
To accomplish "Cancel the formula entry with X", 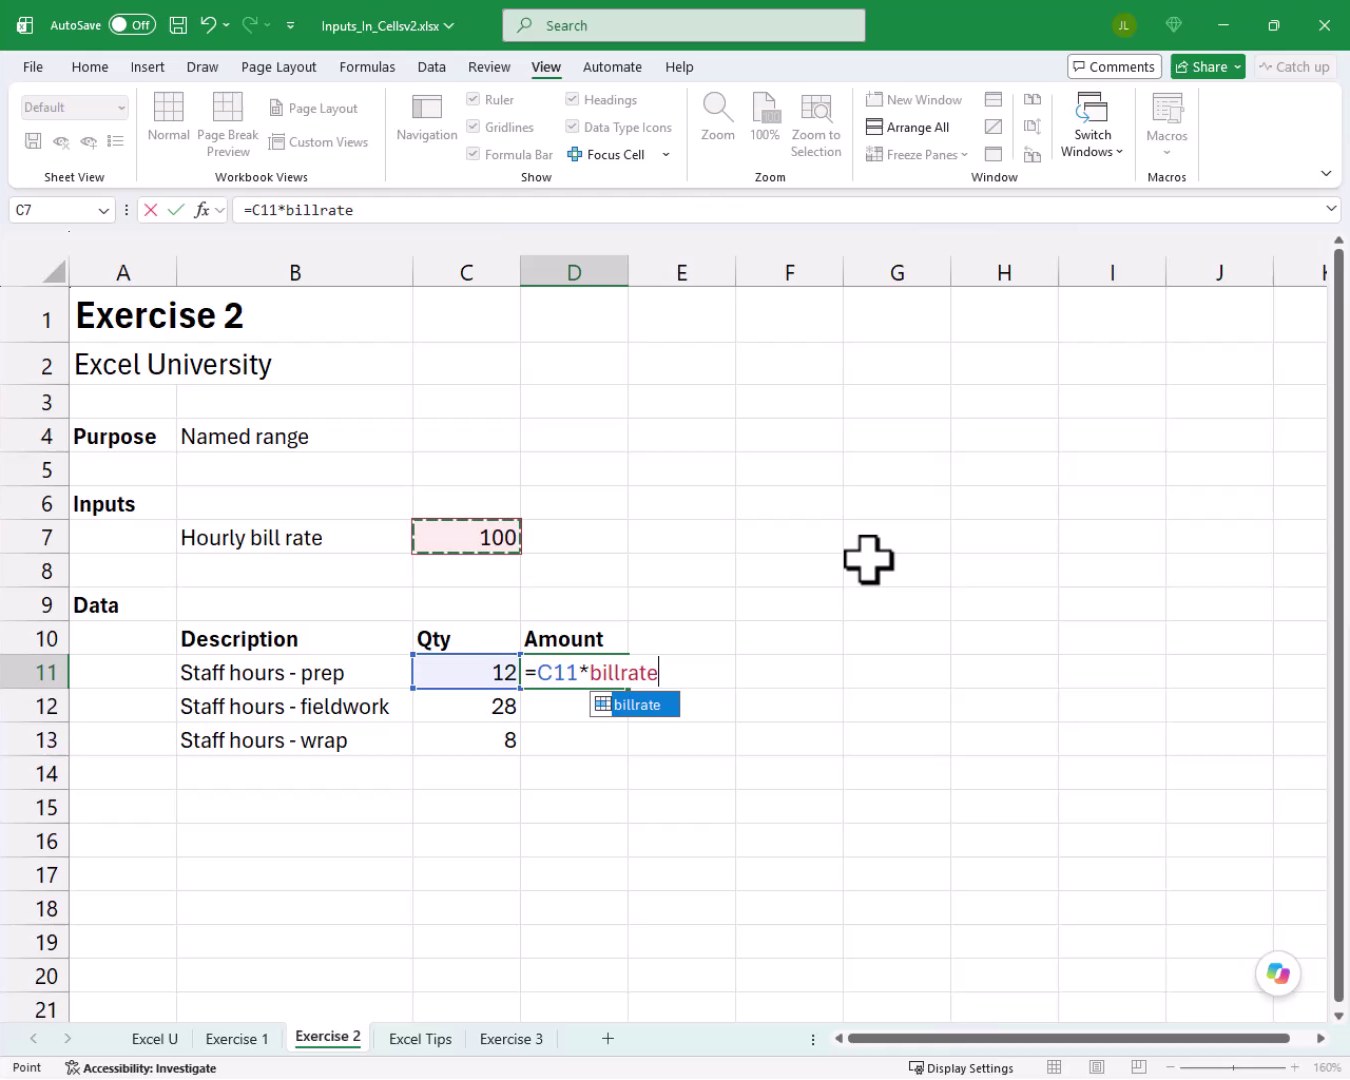I will [151, 210].
